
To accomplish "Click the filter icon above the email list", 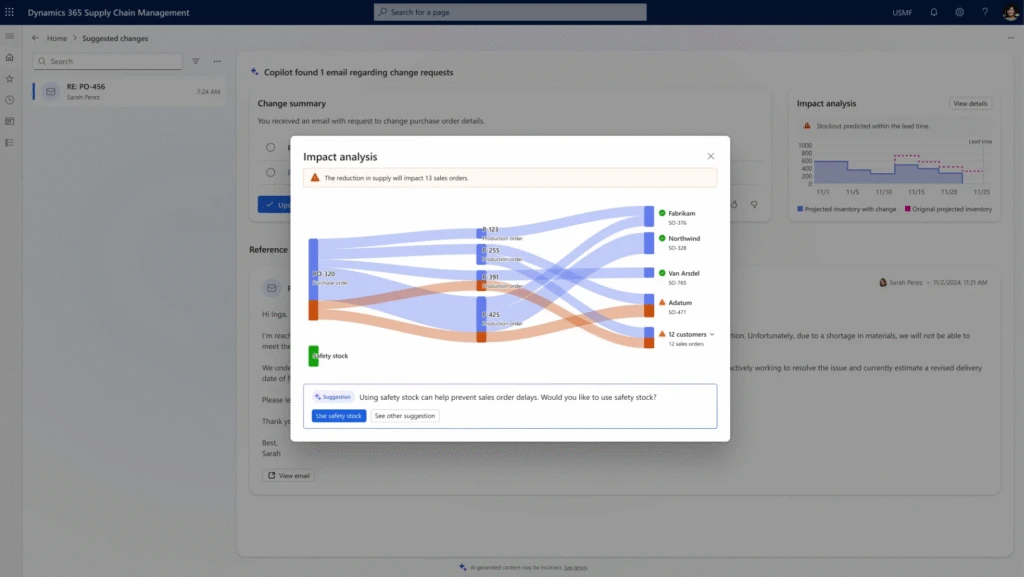I will point(196,61).
